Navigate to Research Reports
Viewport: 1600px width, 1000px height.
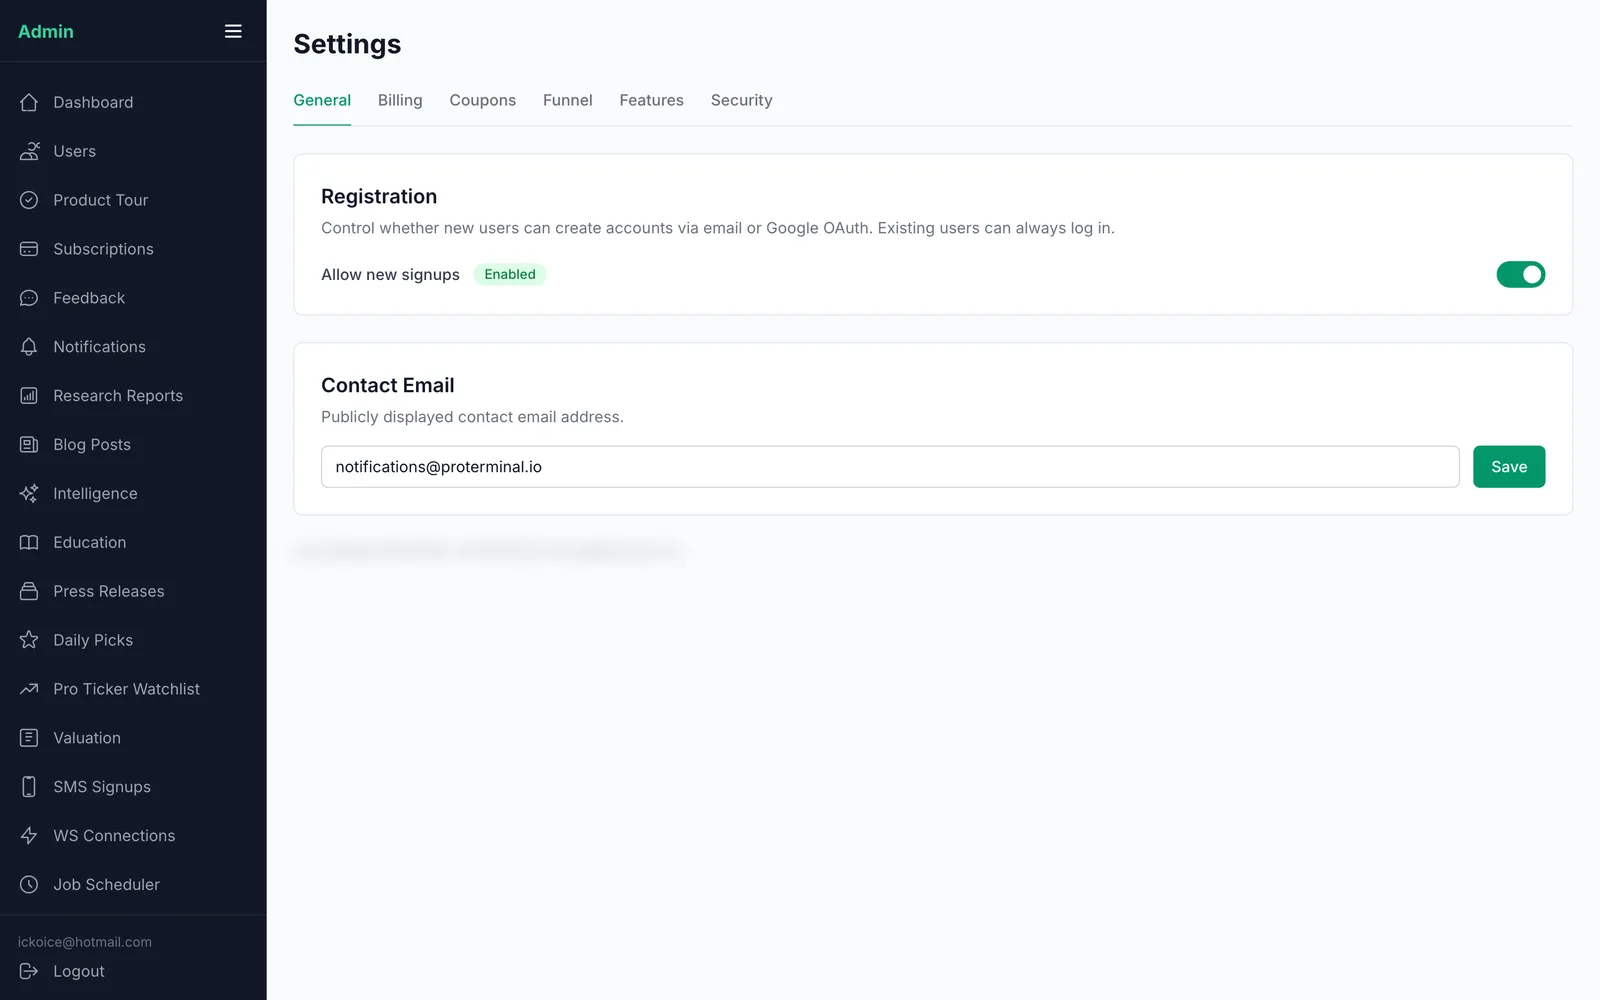pyautogui.click(x=118, y=396)
